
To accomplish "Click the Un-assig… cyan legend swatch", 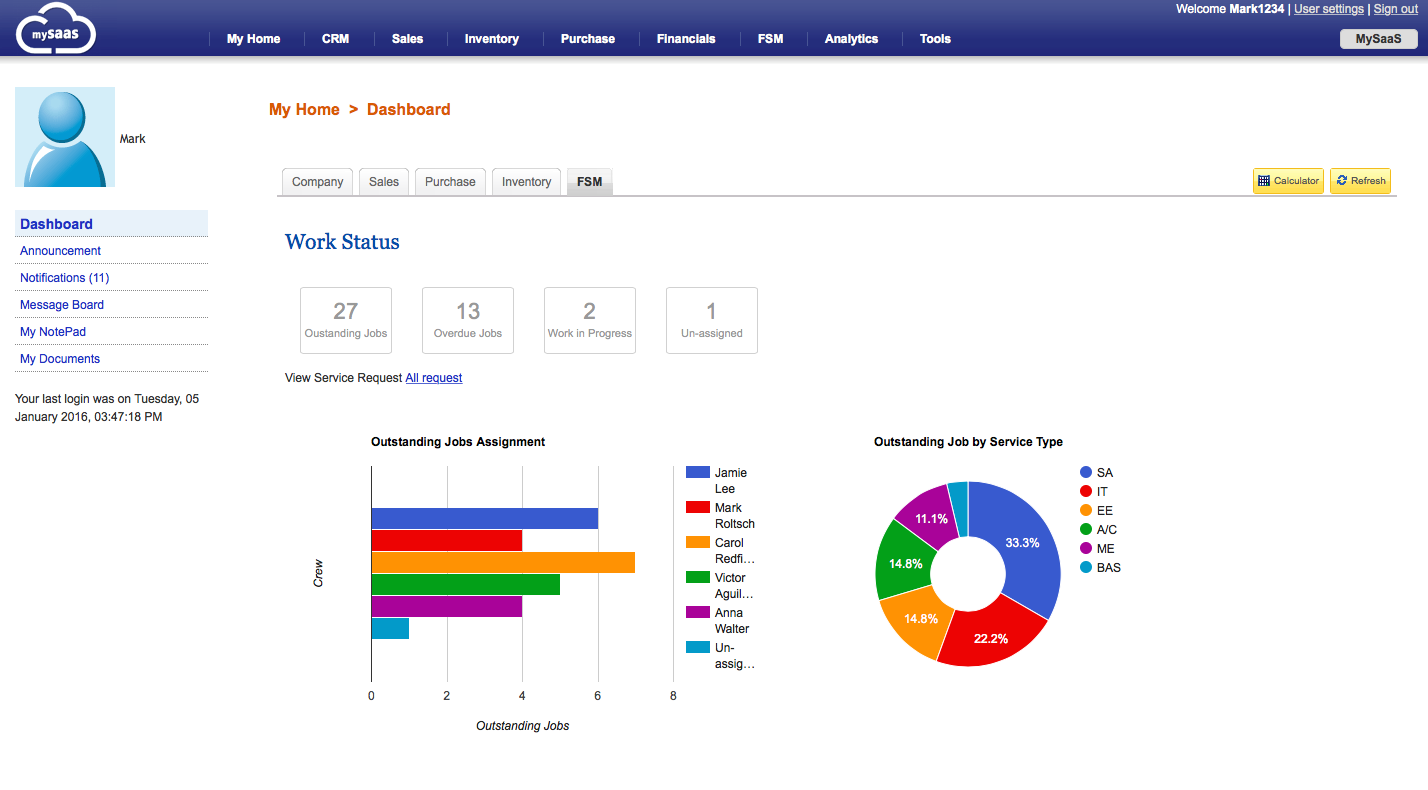I will click(698, 648).
